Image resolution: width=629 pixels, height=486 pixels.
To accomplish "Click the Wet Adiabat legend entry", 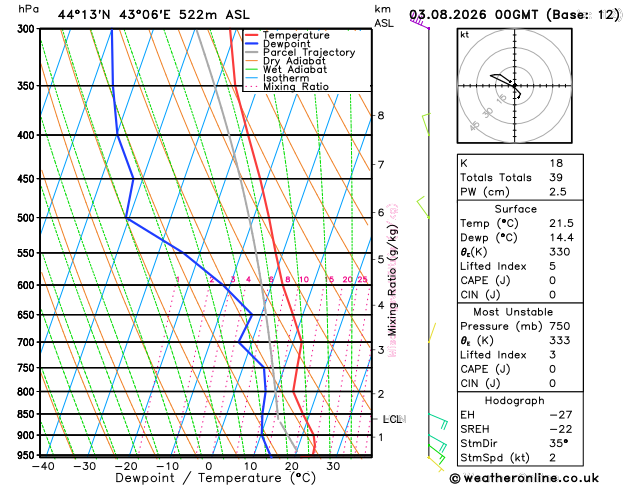I will tap(295, 69).
